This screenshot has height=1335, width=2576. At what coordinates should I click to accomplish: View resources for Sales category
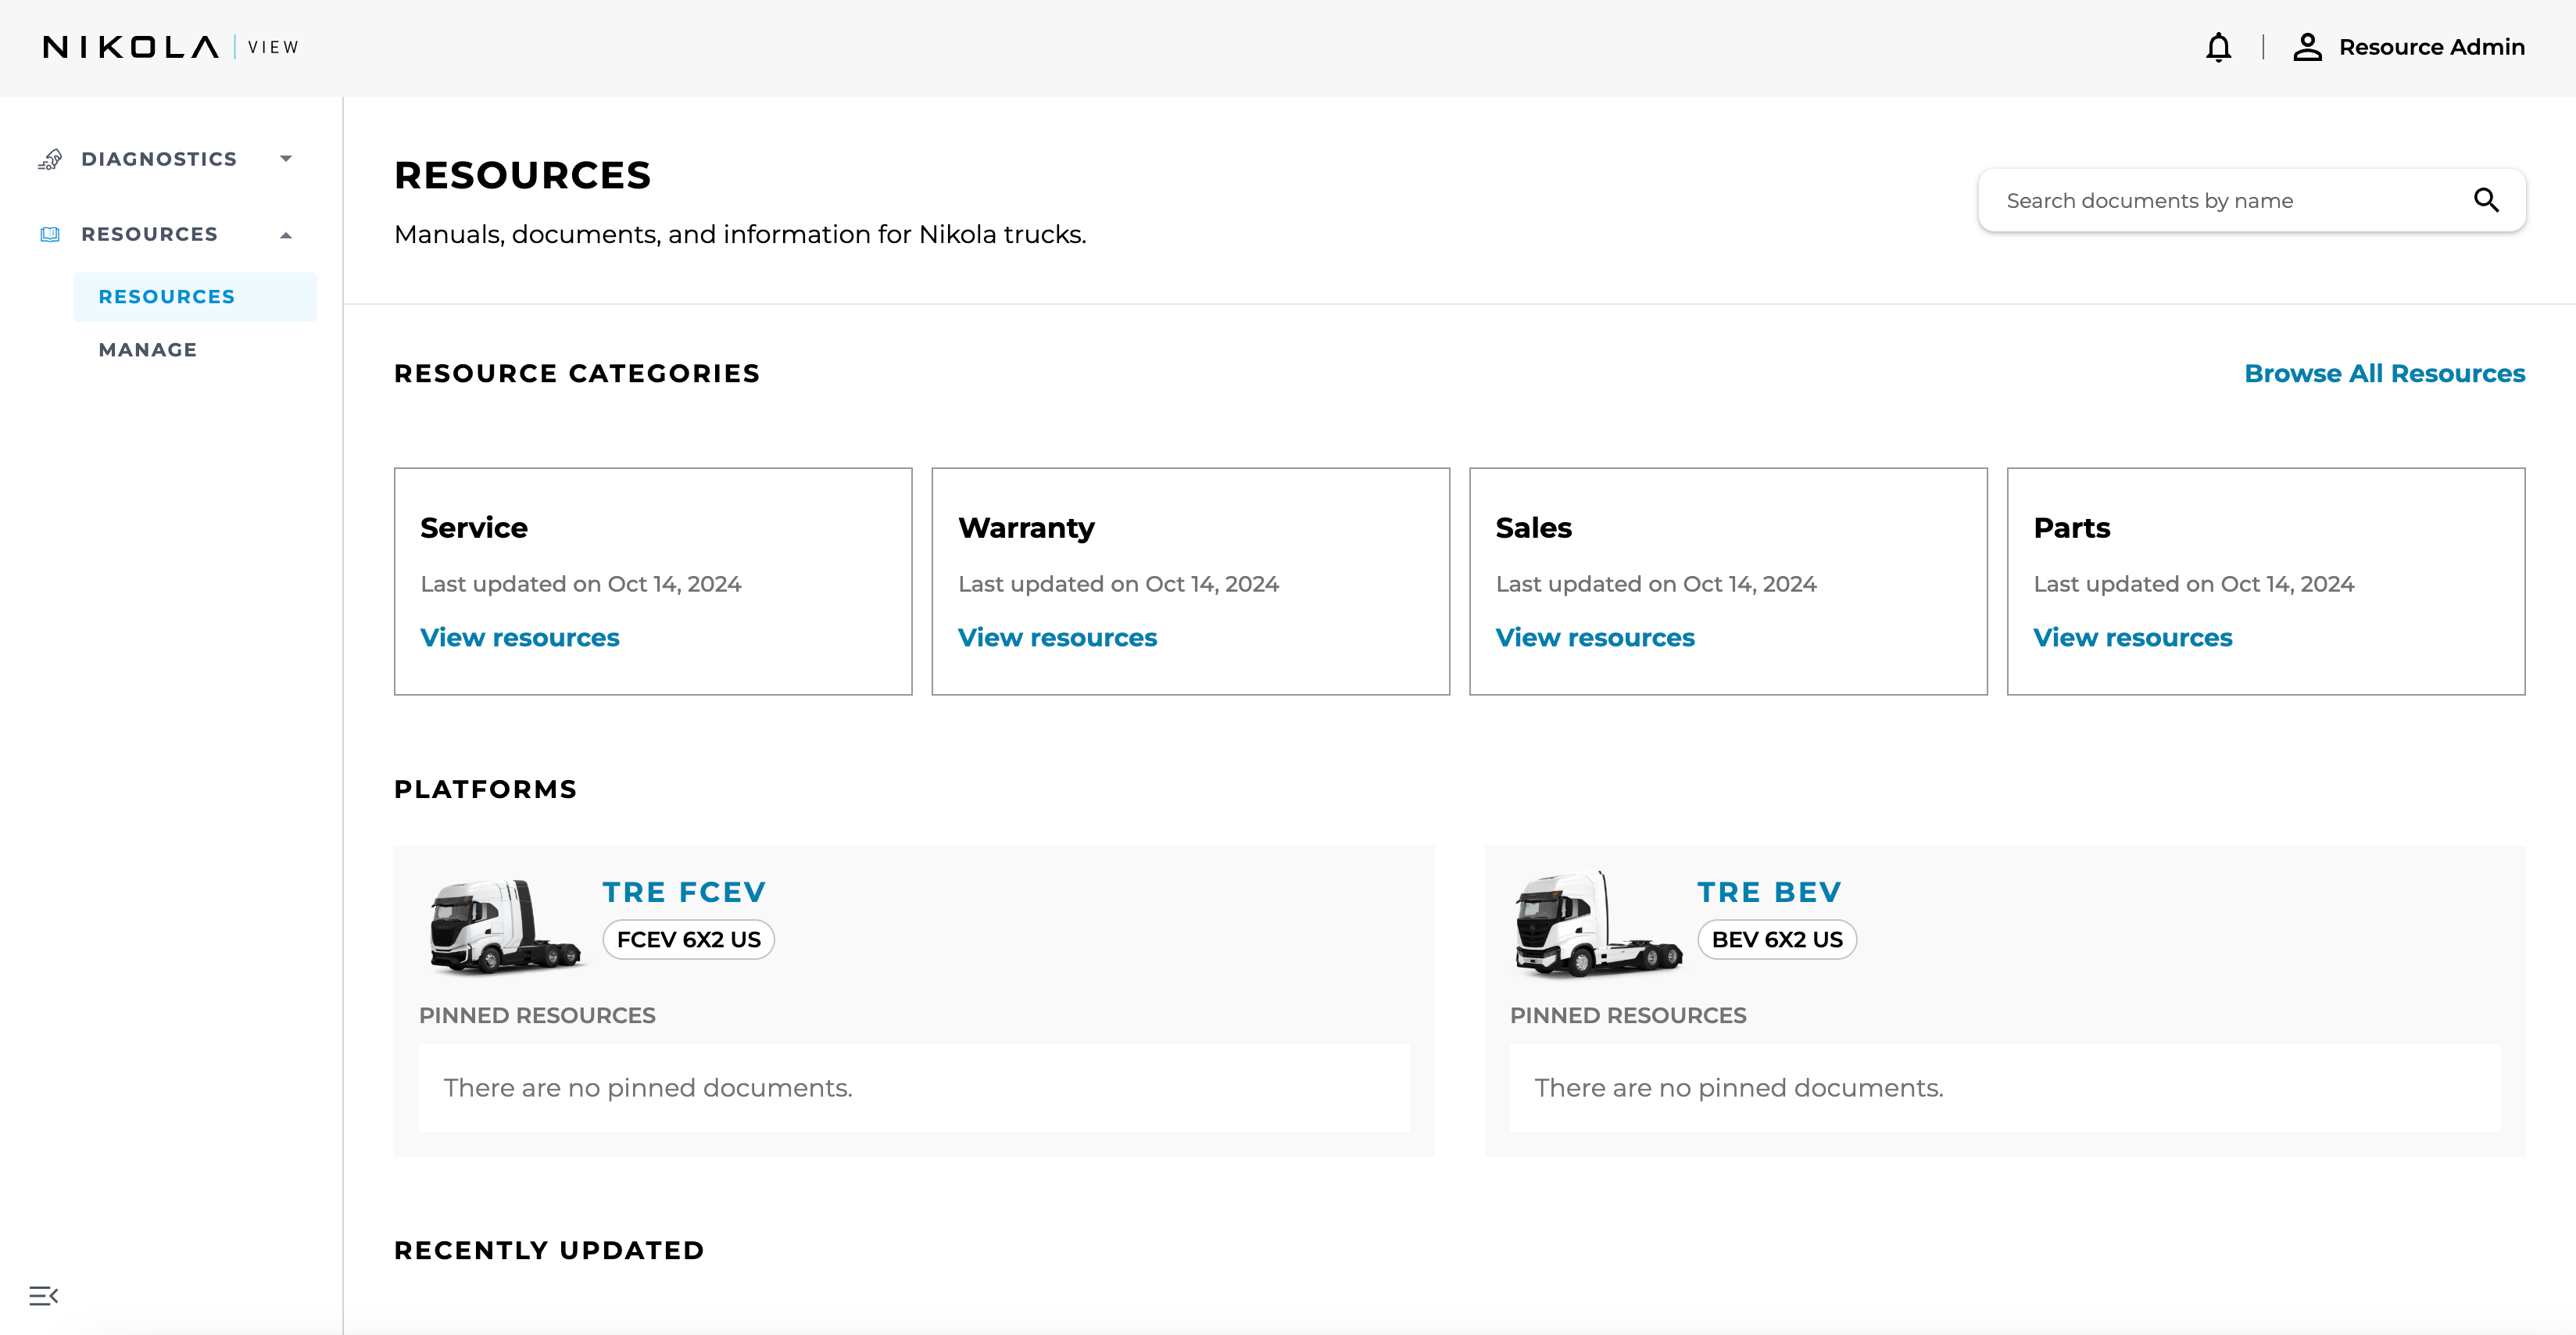pyautogui.click(x=1595, y=638)
